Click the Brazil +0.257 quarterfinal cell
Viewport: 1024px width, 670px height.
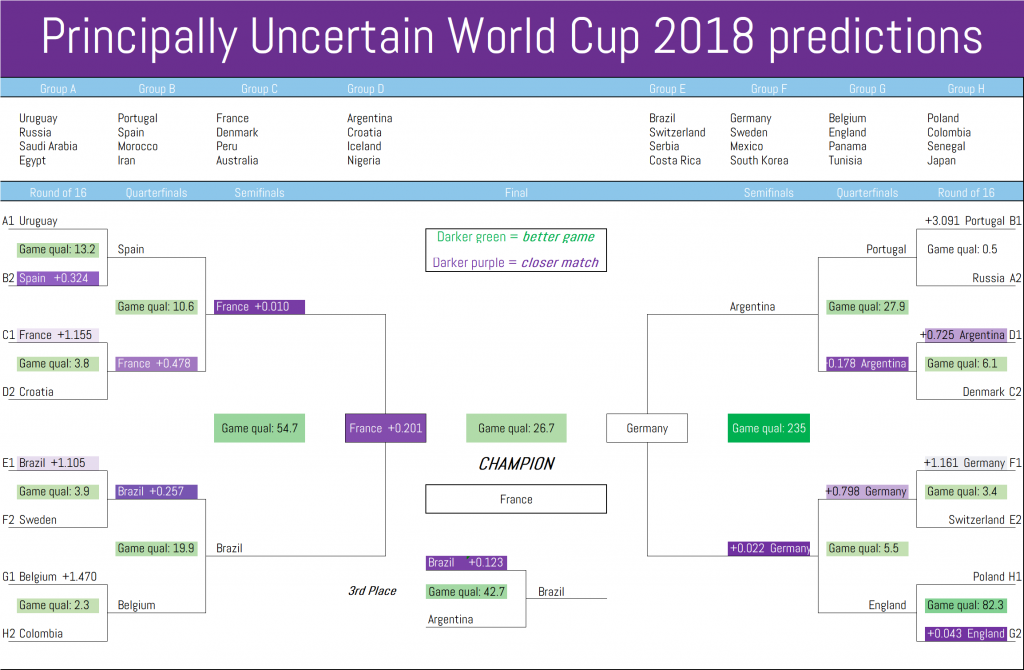[x=156, y=492]
